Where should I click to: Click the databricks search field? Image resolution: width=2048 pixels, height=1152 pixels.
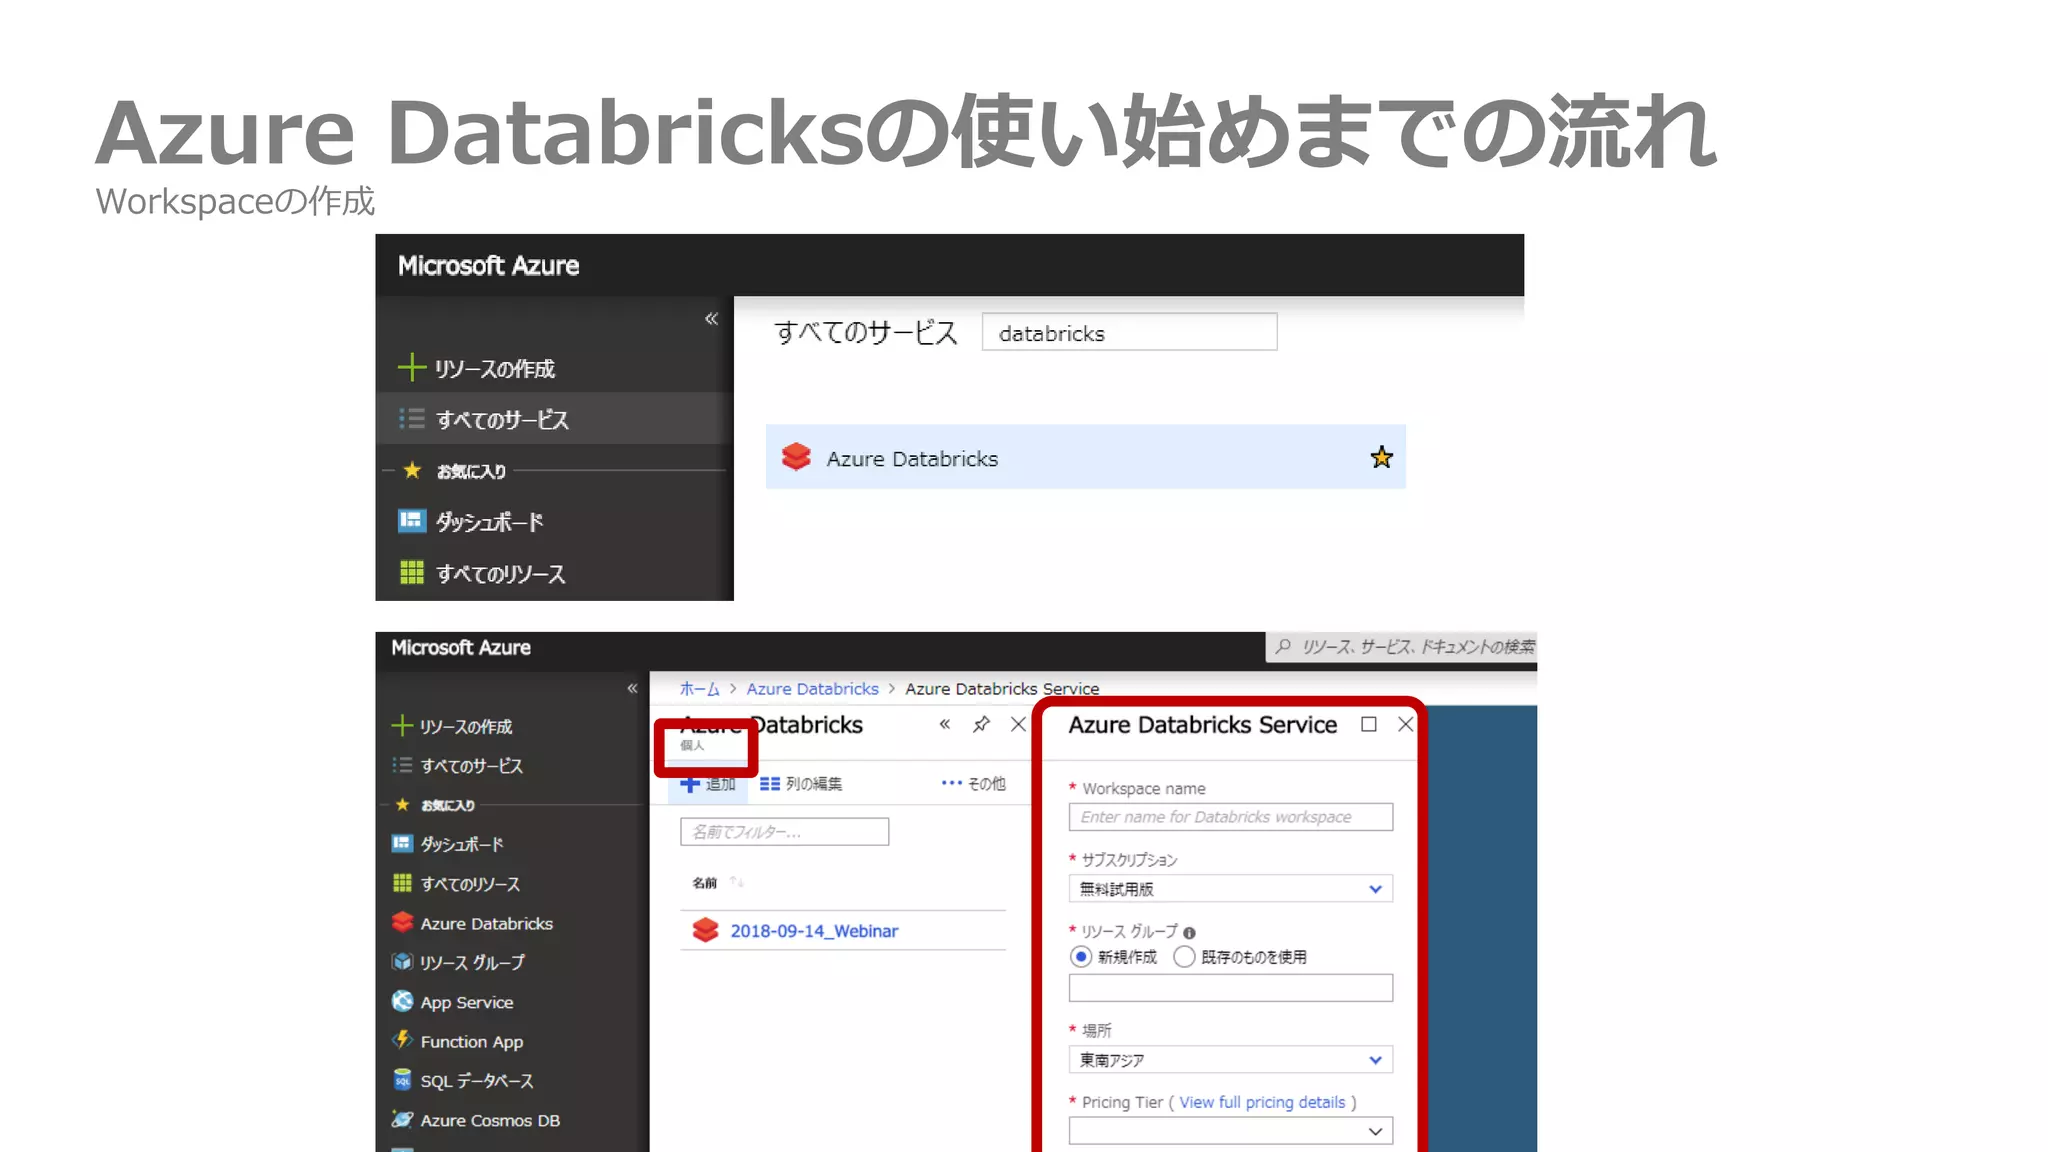1129,333
